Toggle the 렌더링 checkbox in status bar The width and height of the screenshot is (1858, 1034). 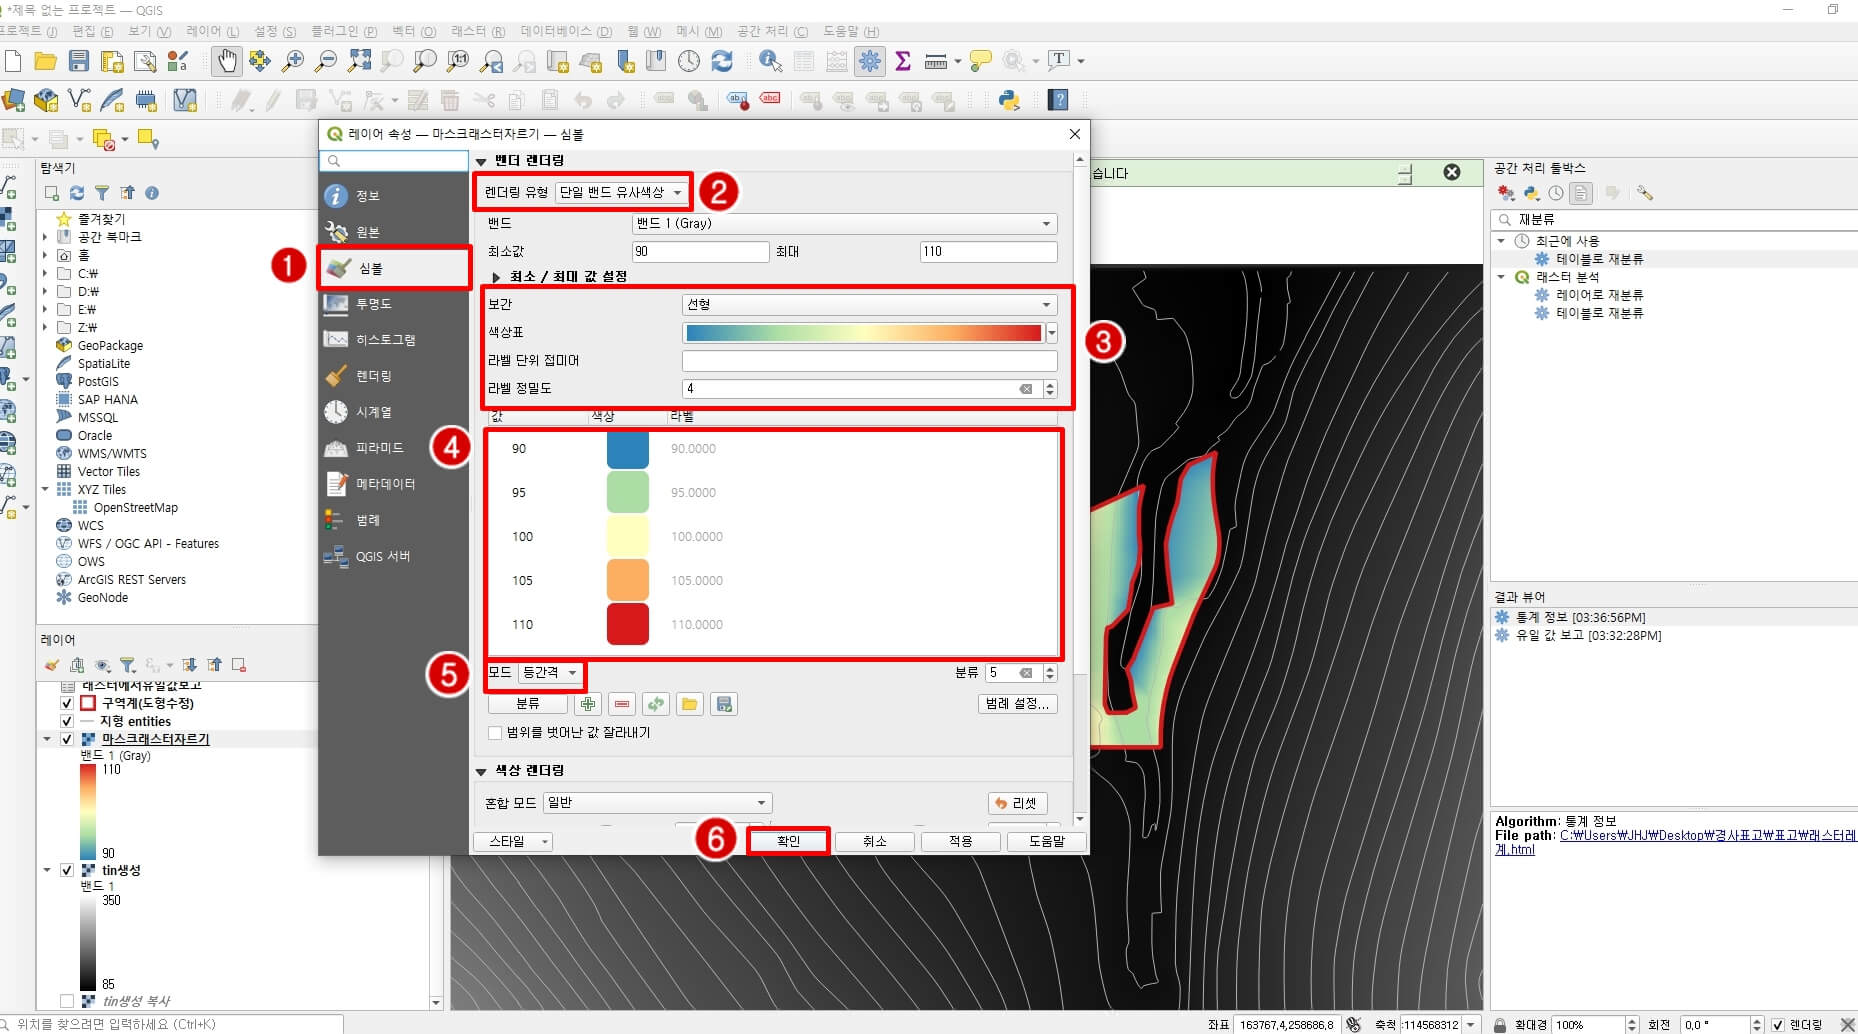click(1778, 1025)
